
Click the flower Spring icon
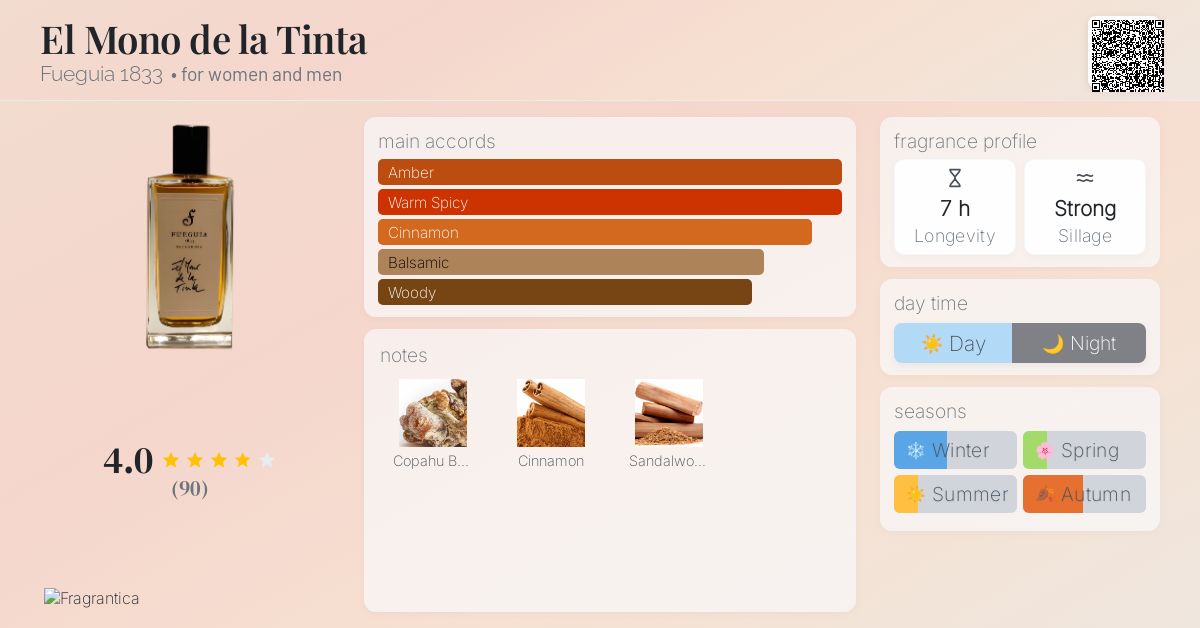(1044, 451)
